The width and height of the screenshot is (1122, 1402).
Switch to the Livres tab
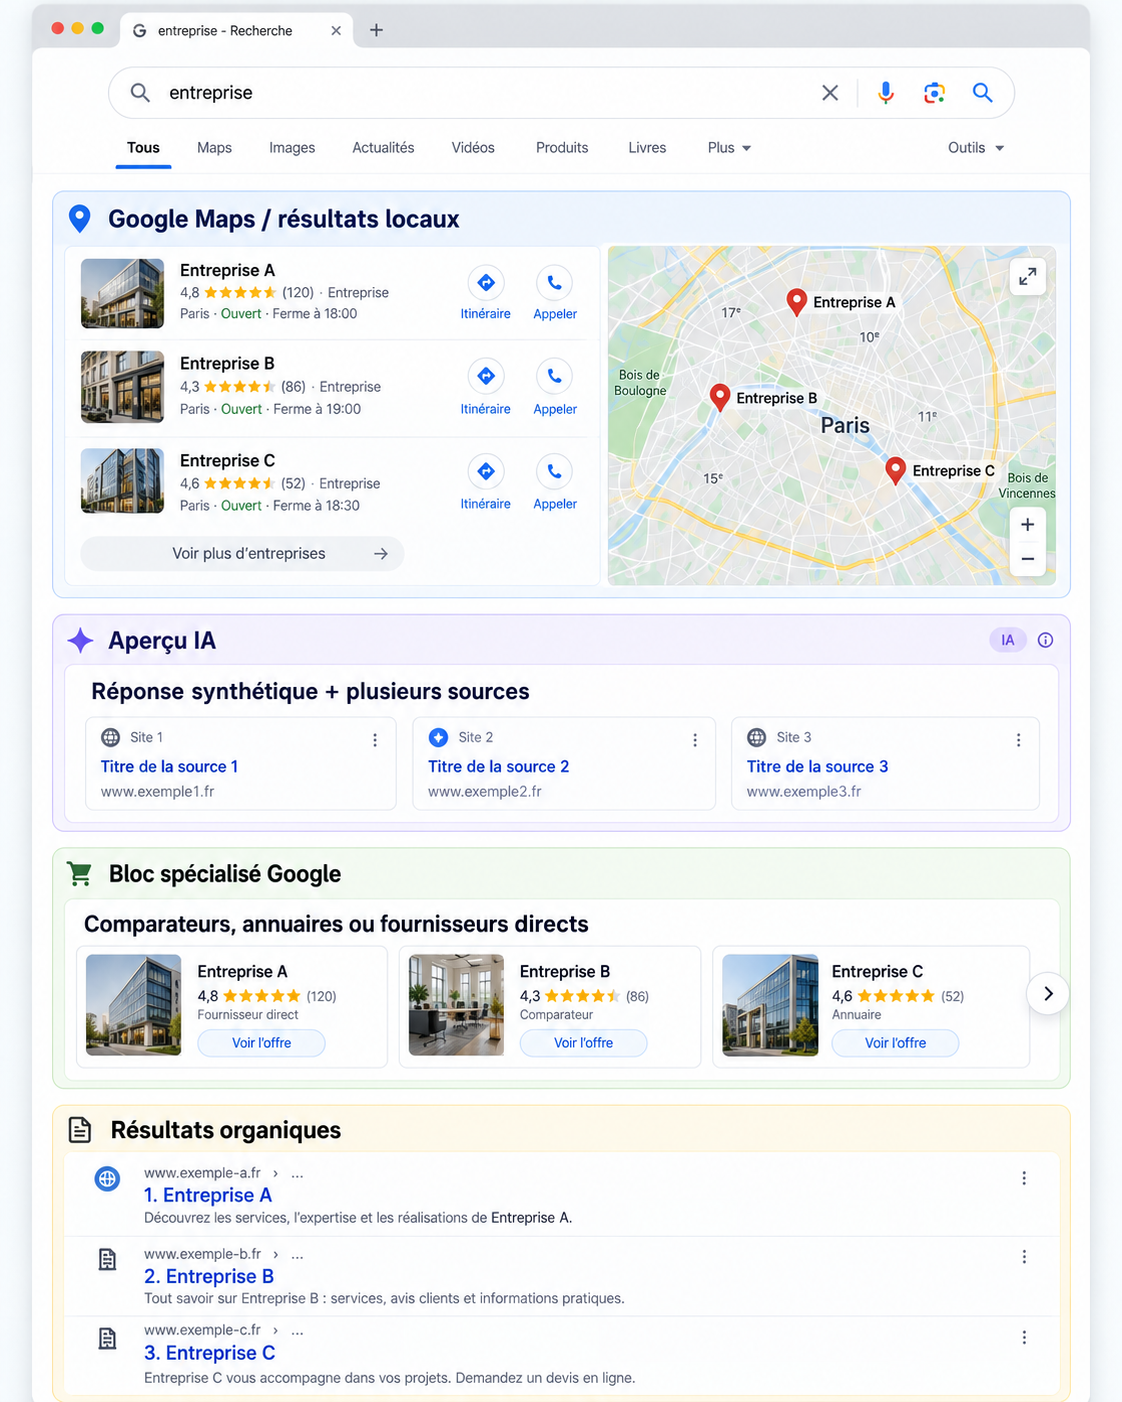[x=647, y=148]
